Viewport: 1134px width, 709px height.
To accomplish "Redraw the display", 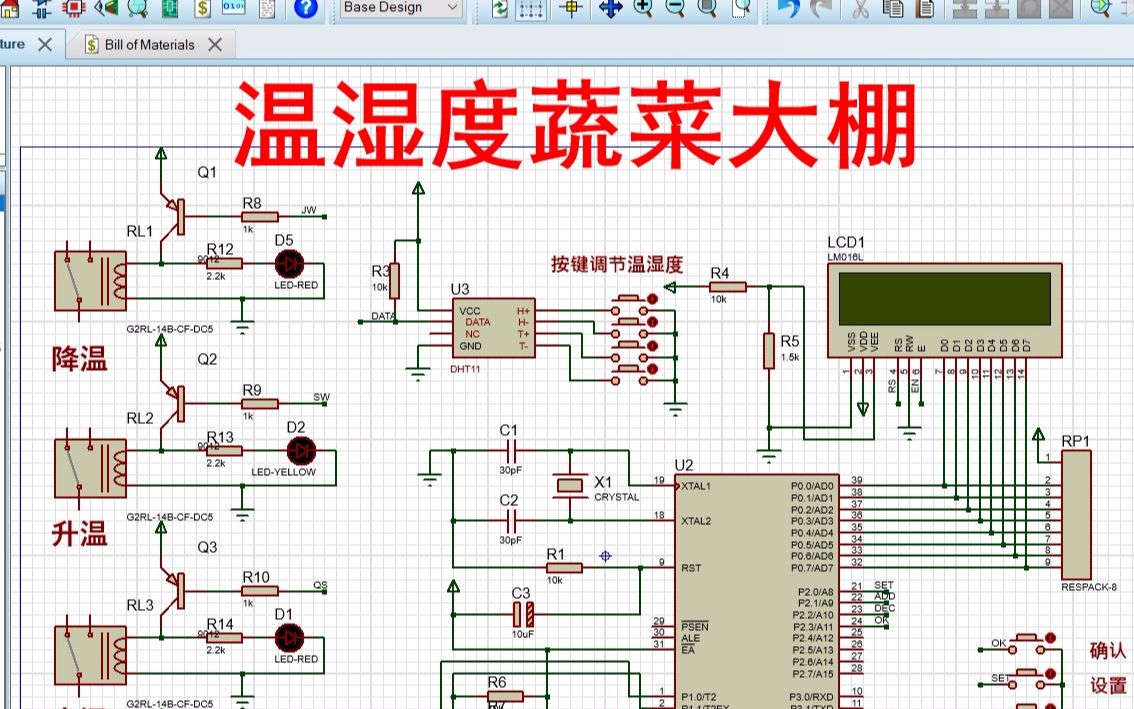I will 499,8.
